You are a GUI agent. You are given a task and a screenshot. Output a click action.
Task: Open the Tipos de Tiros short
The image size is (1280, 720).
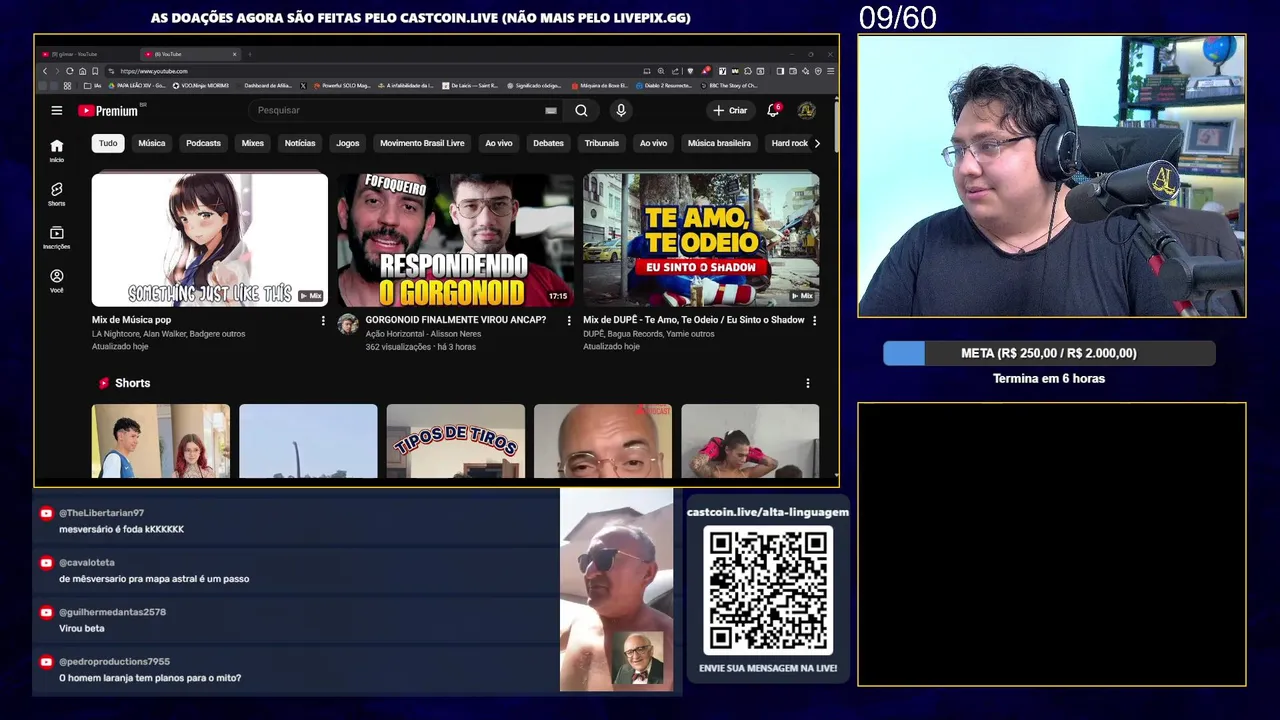456,441
